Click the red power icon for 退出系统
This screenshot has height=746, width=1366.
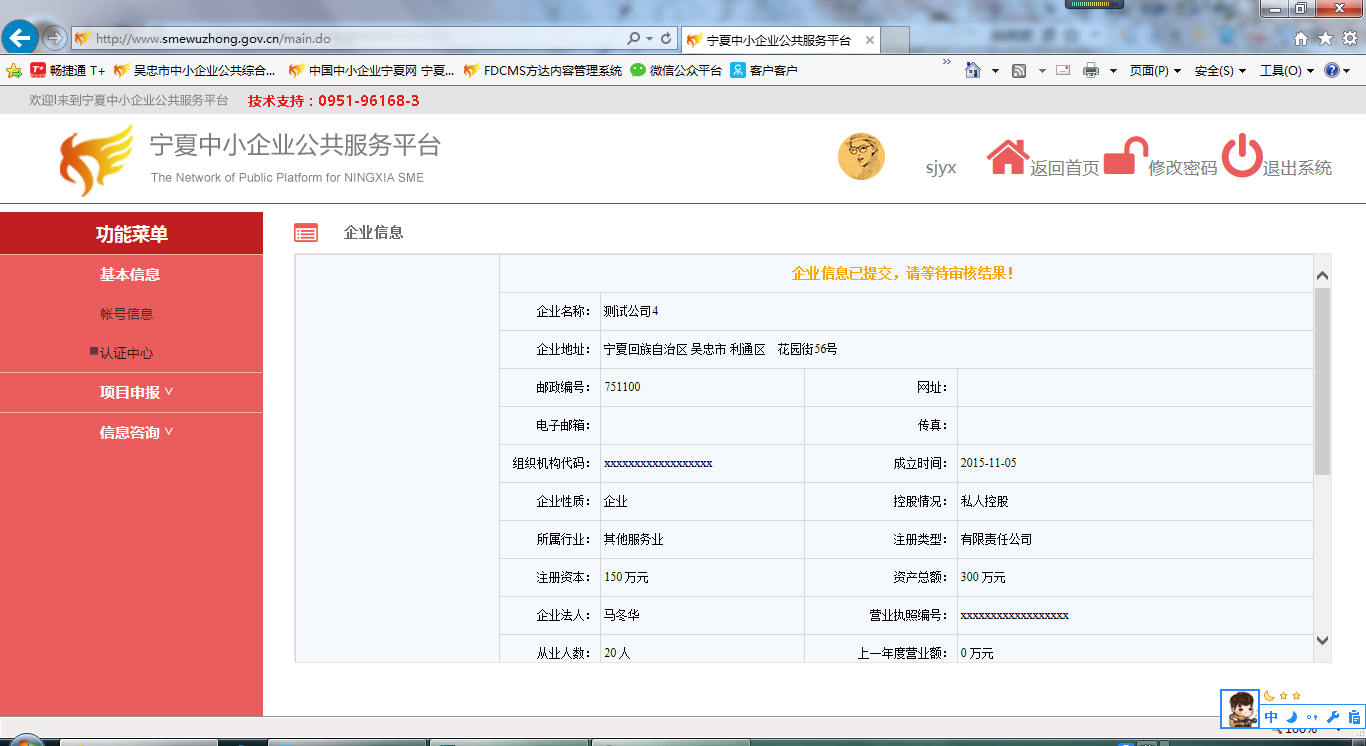tap(1241, 157)
